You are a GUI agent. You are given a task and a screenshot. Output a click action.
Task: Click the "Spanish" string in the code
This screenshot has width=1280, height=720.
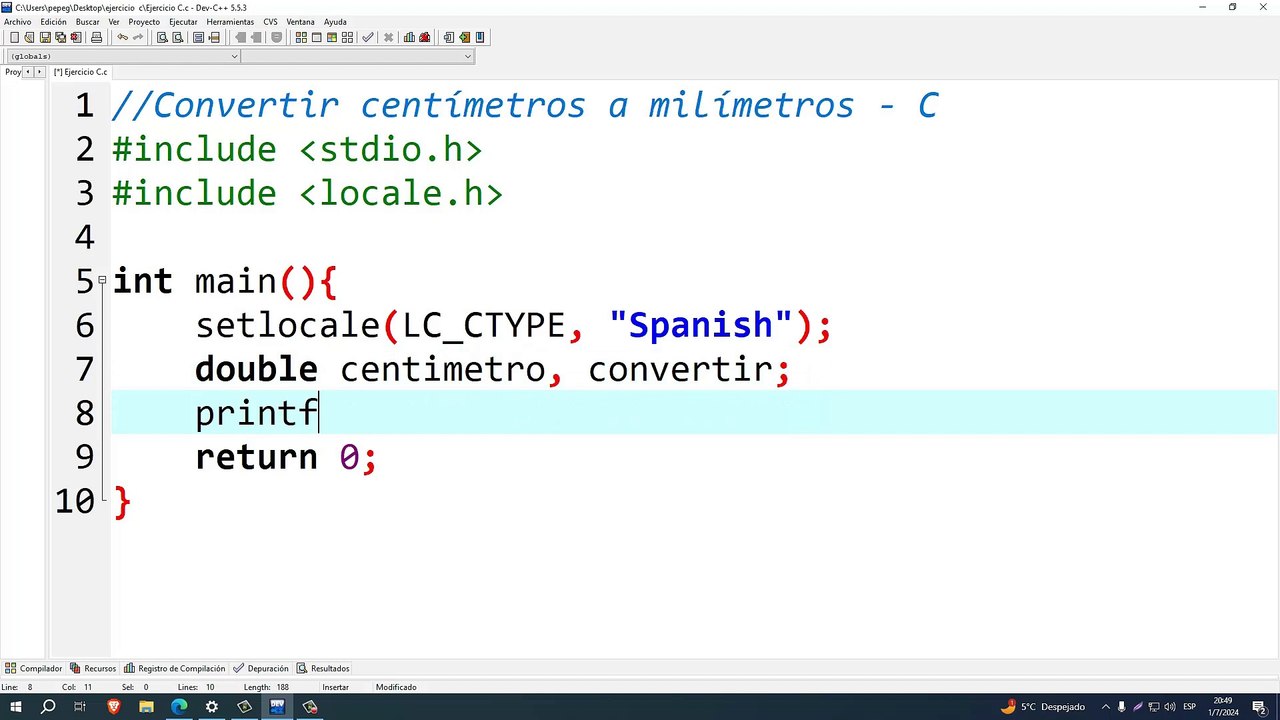[x=700, y=325]
